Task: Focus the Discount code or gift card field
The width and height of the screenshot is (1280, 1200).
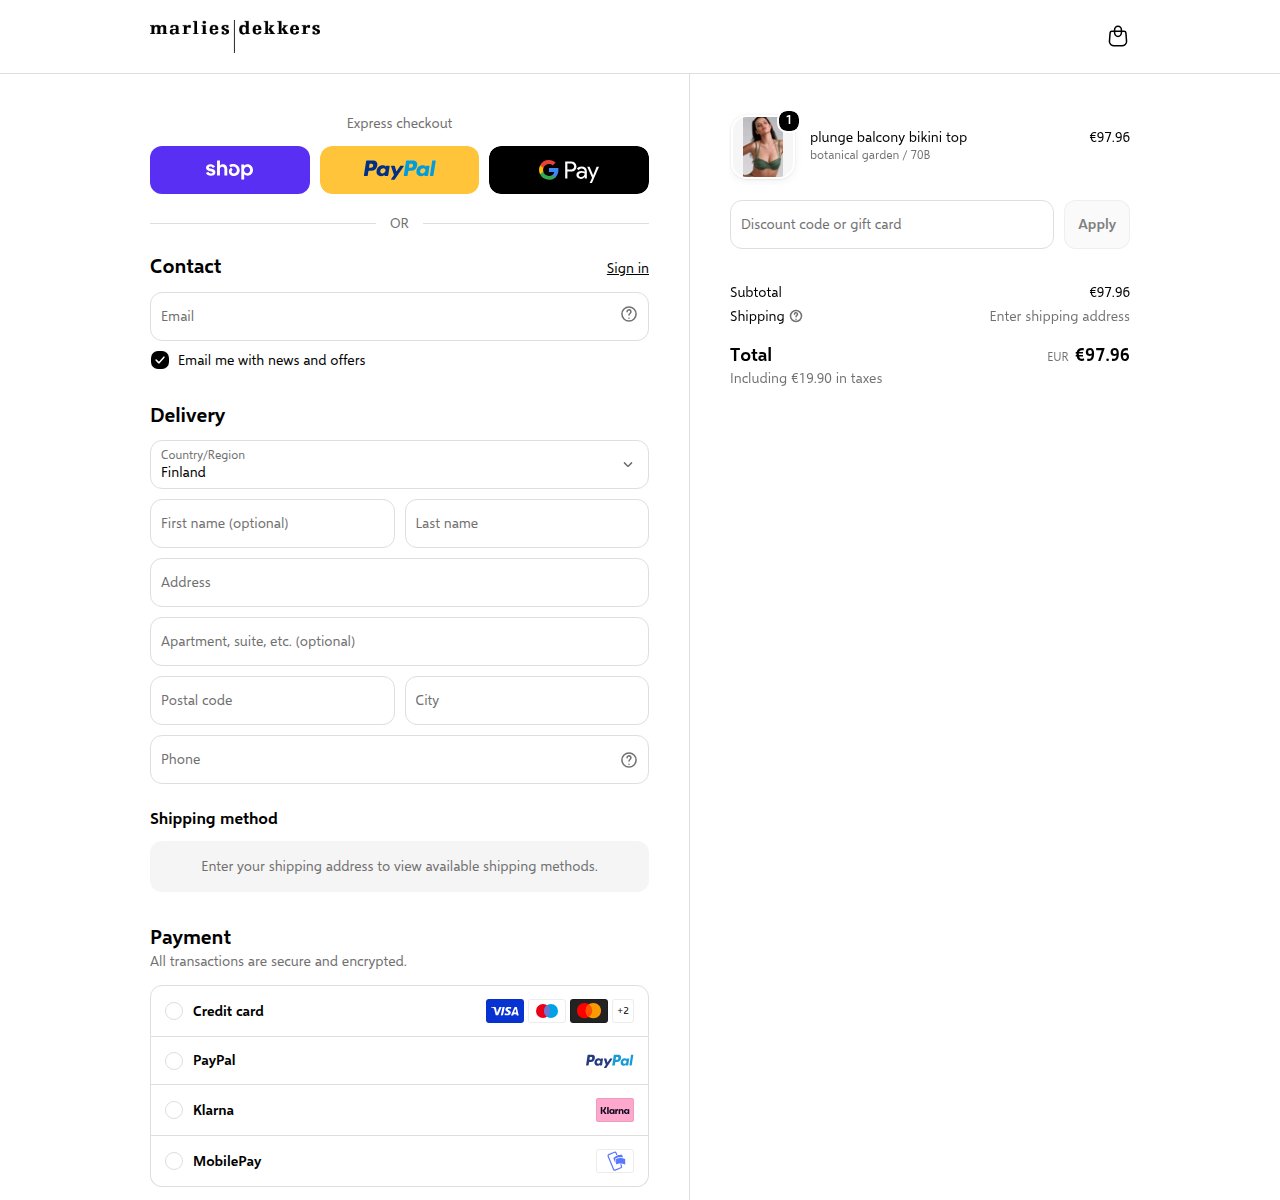Action: (x=892, y=224)
